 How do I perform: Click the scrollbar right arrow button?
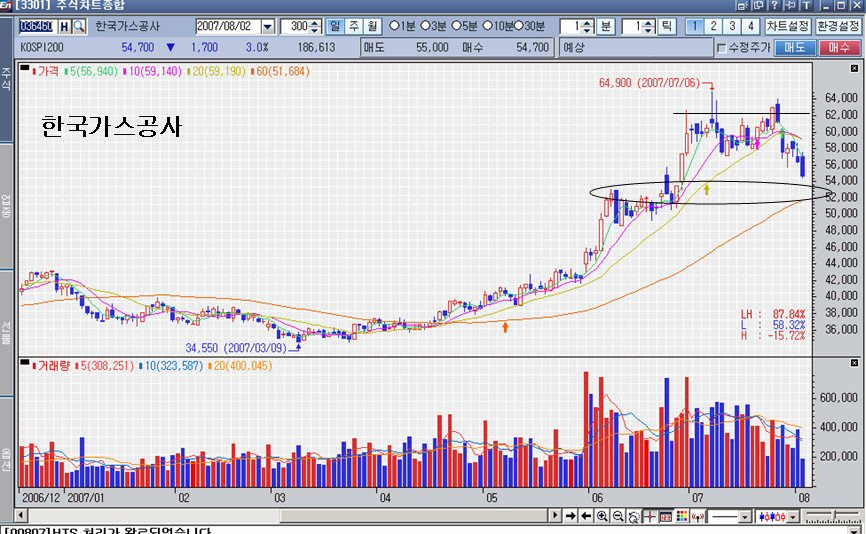click(x=555, y=516)
